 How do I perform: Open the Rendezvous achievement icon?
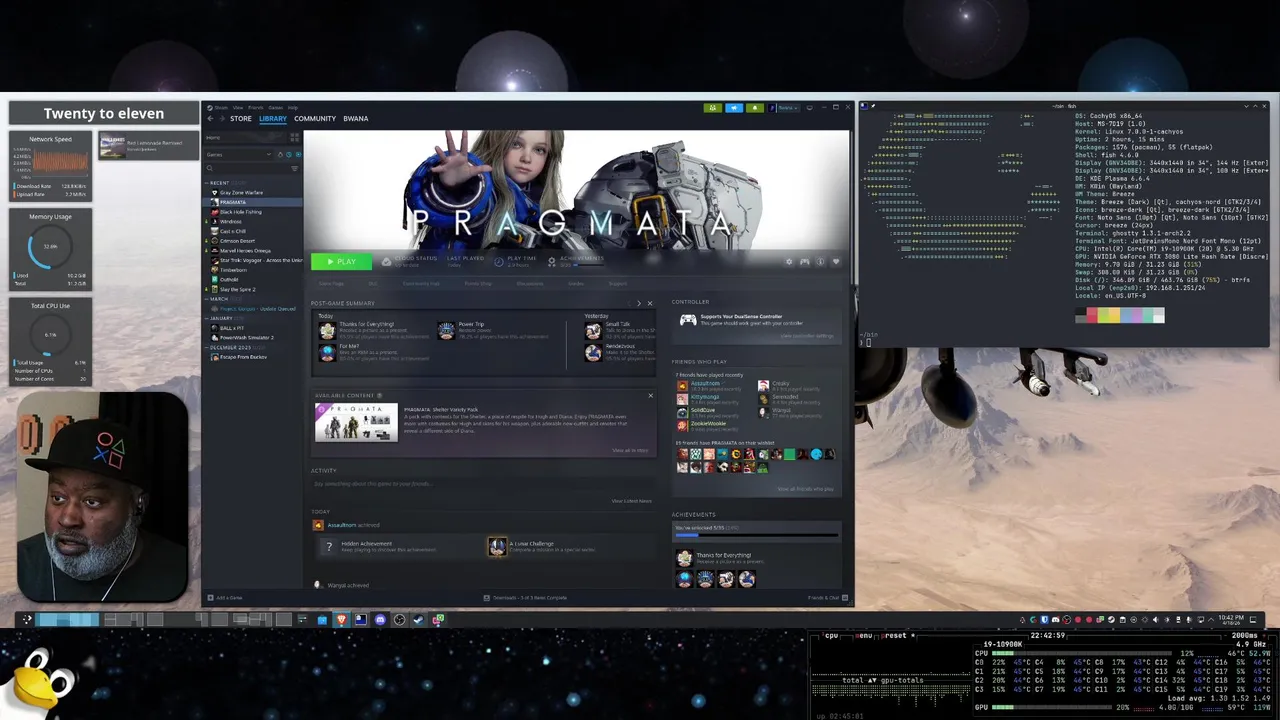(593, 352)
